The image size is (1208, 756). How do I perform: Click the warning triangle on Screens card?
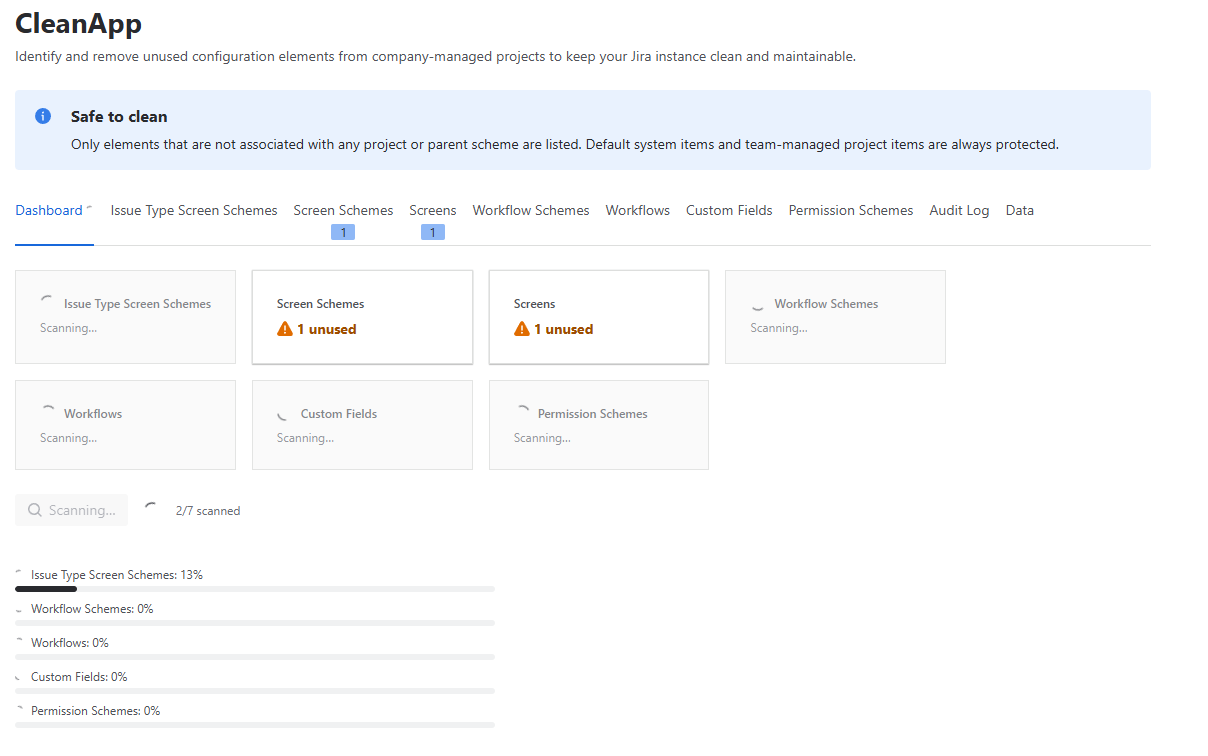[520, 328]
